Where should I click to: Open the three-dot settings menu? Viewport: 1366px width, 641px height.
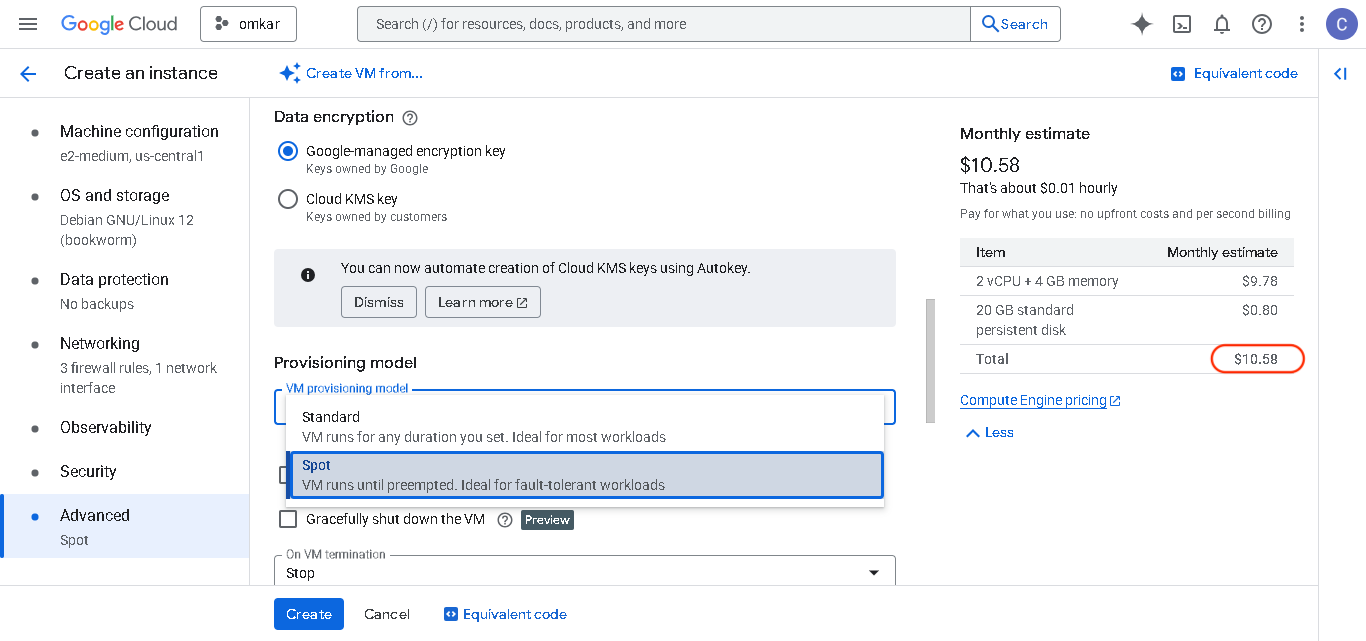click(x=1301, y=24)
